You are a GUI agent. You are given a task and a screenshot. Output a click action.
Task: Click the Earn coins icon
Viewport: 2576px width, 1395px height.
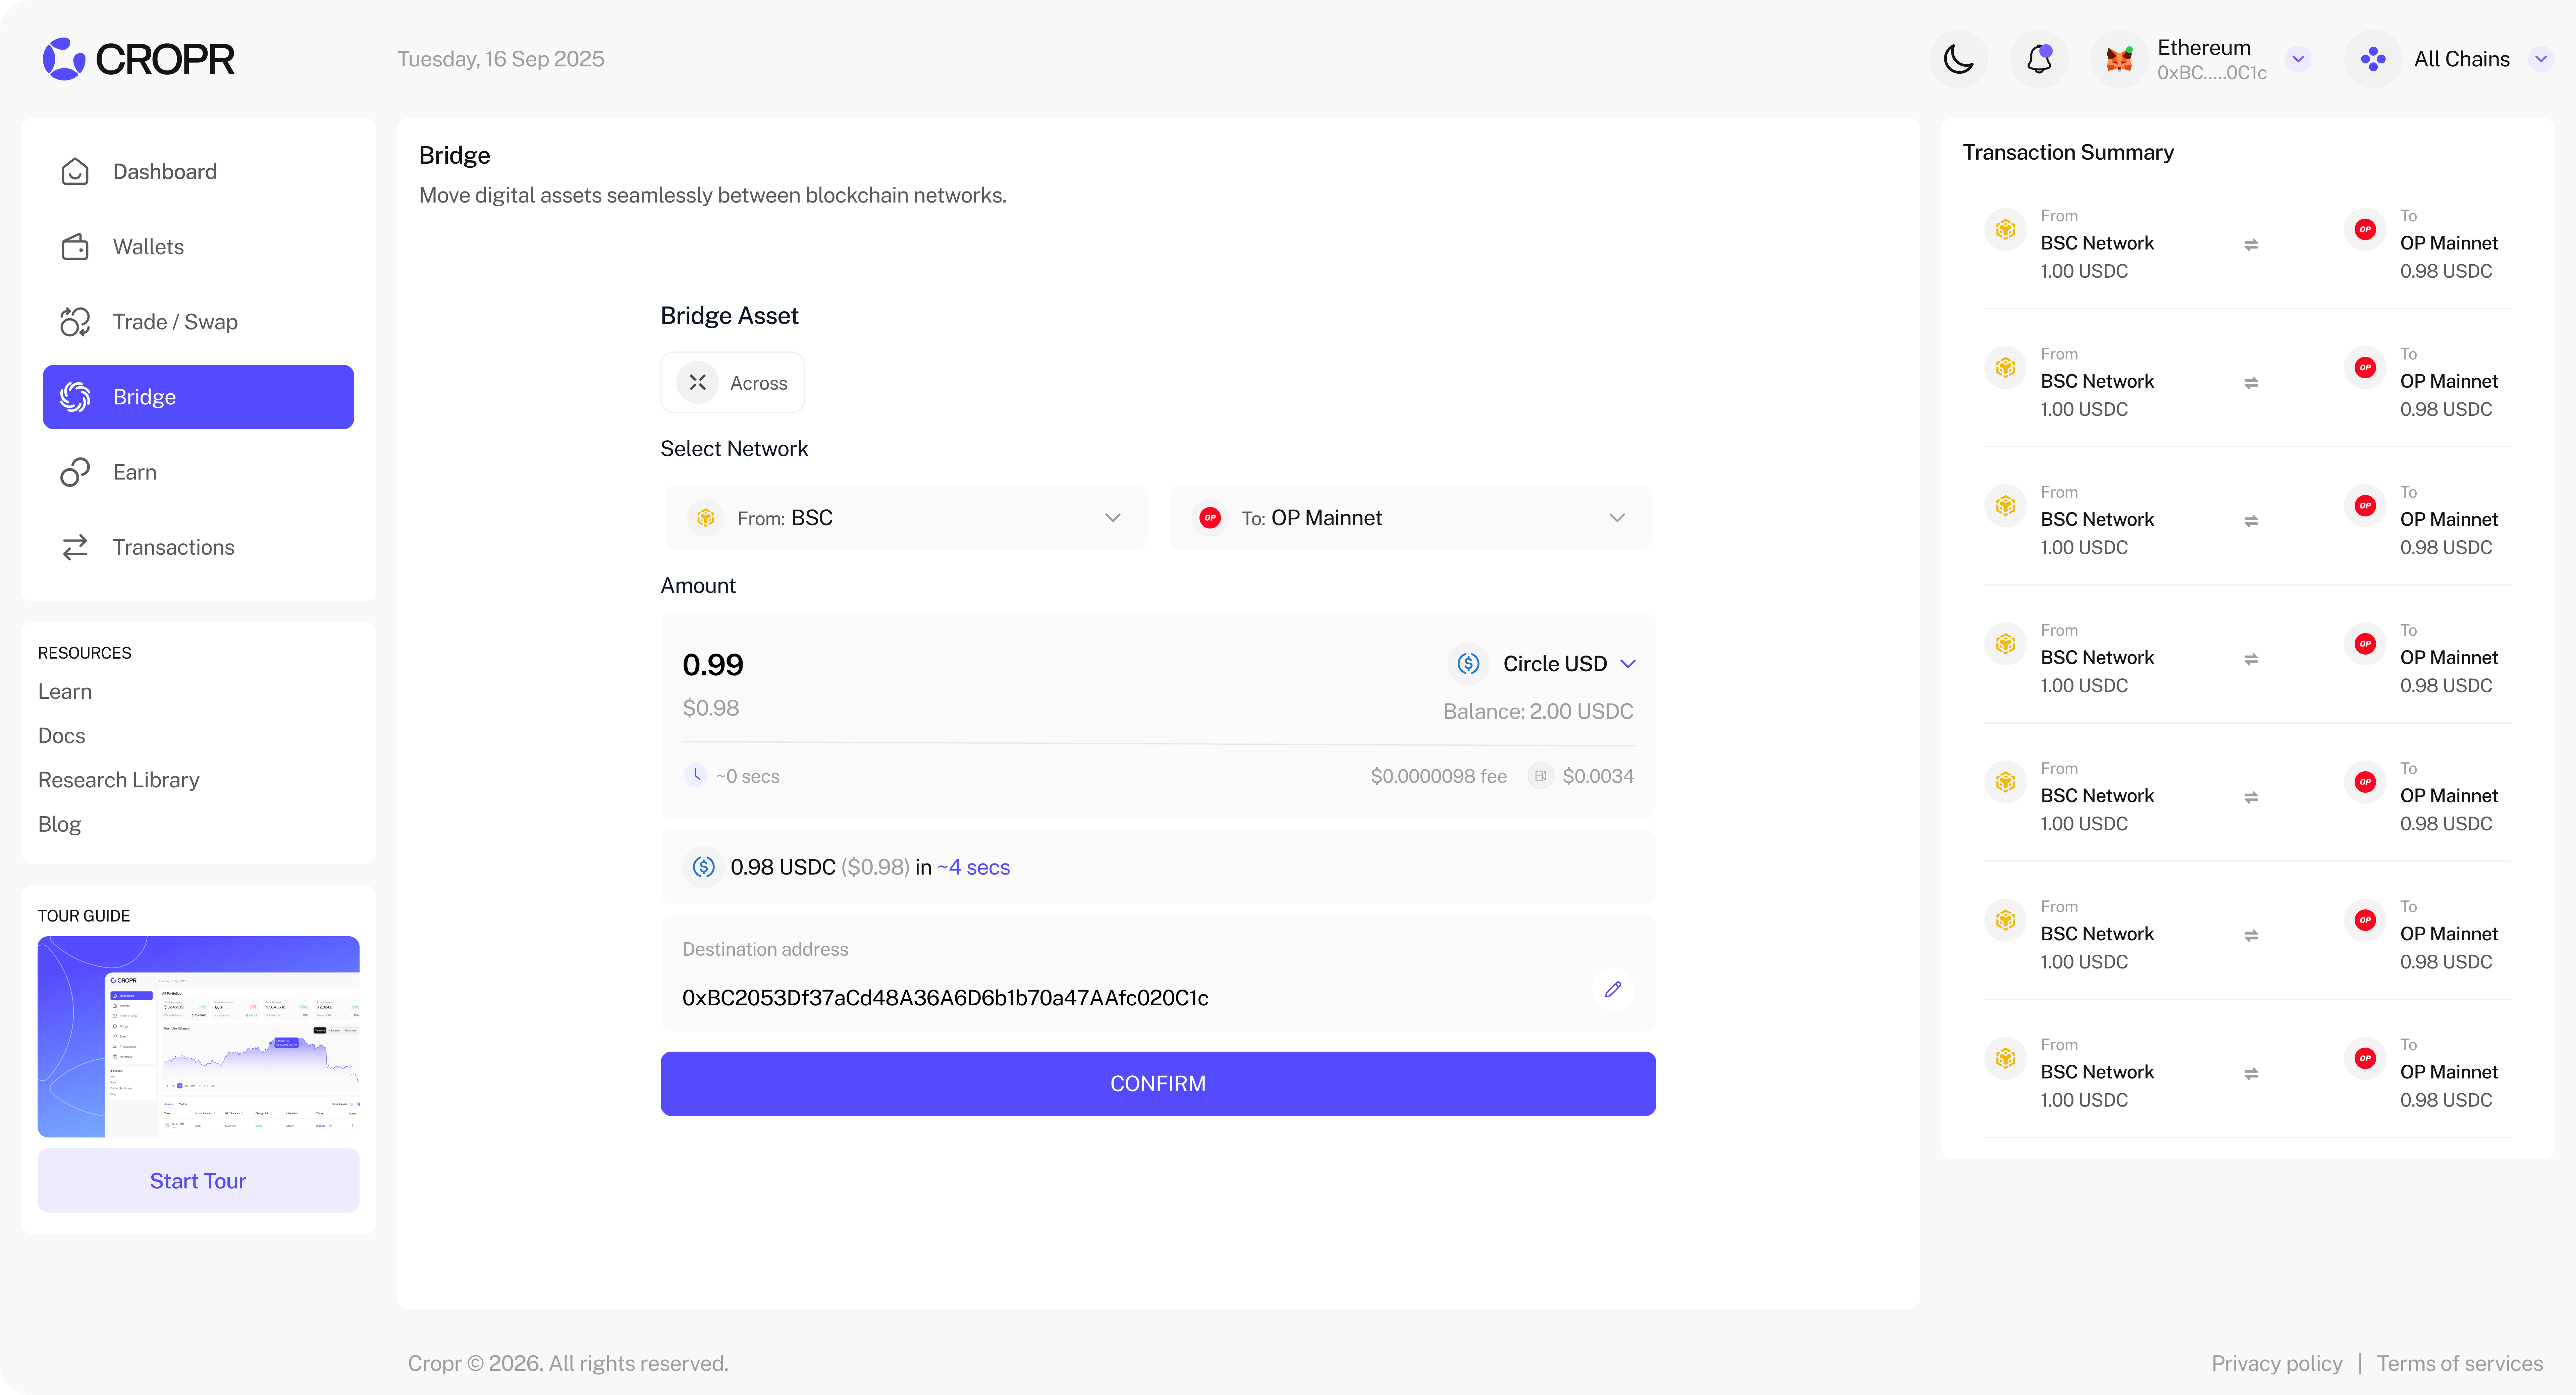click(75, 472)
